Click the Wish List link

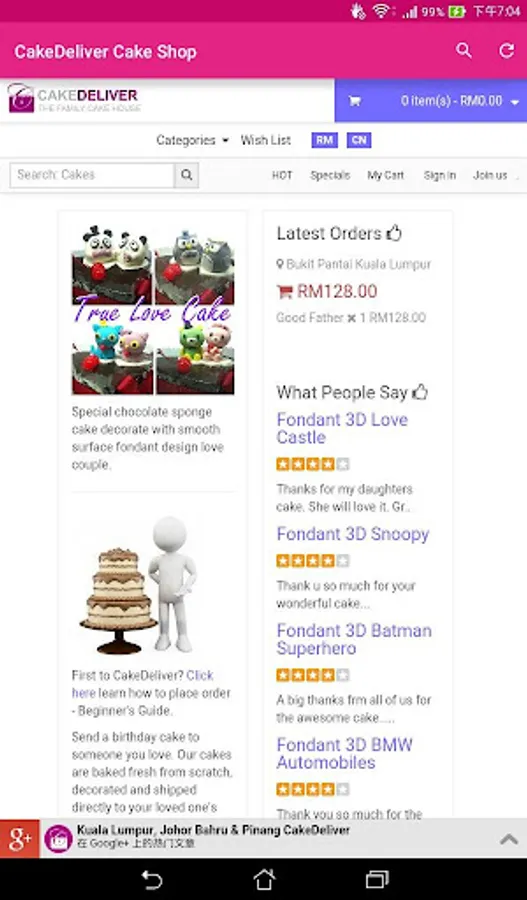(x=266, y=140)
